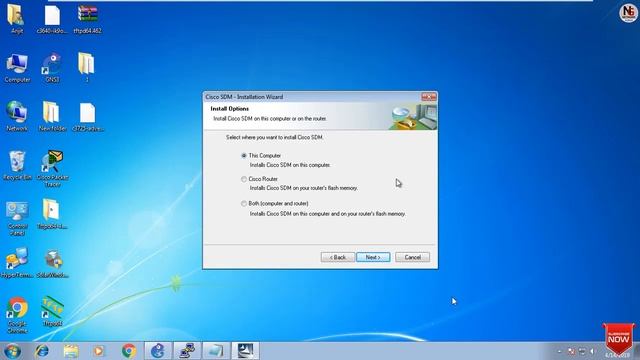Select the c3725 file icon
This screenshot has width=640, height=360.
click(88, 116)
